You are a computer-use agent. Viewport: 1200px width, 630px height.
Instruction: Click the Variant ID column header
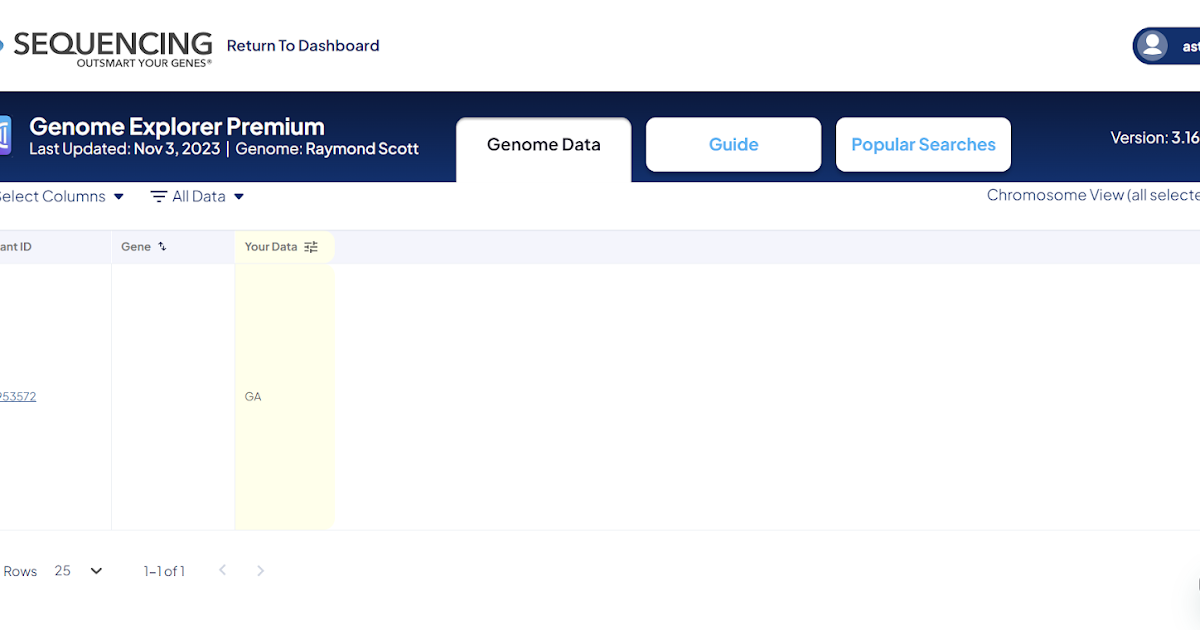coord(16,247)
